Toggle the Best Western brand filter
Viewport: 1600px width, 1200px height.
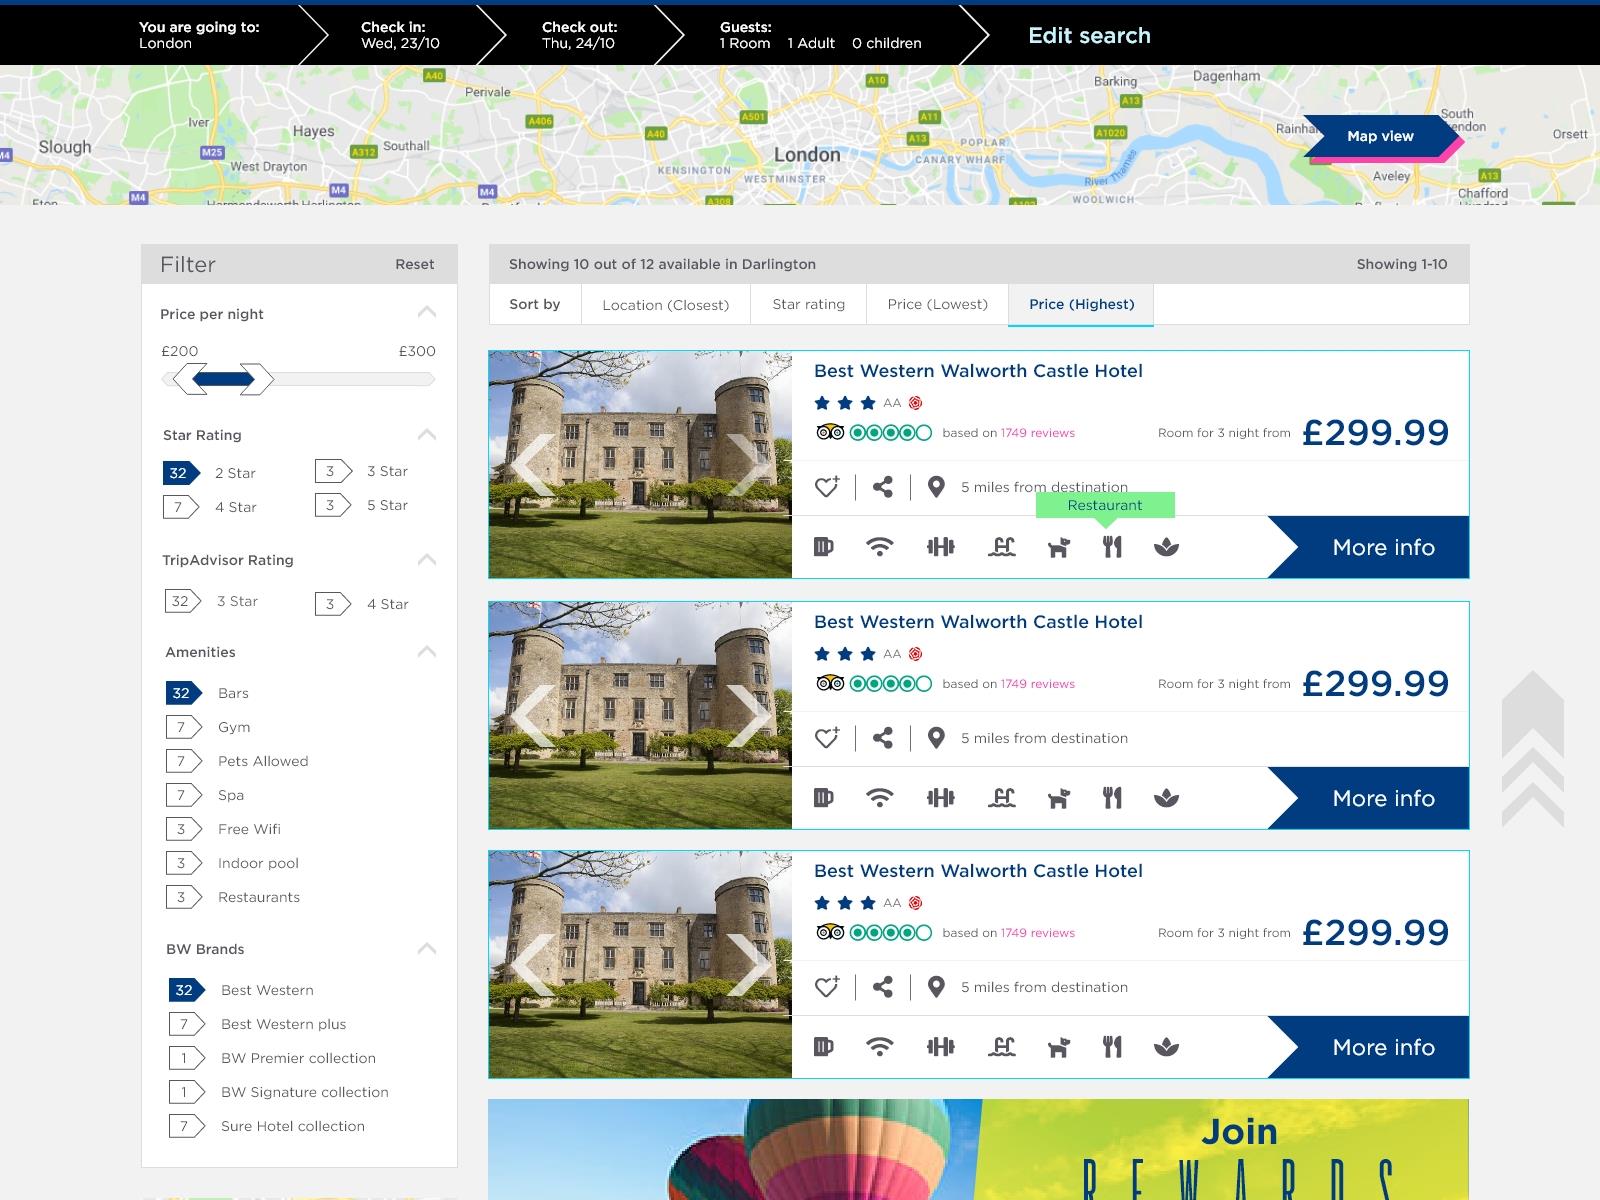tap(188, 990)
